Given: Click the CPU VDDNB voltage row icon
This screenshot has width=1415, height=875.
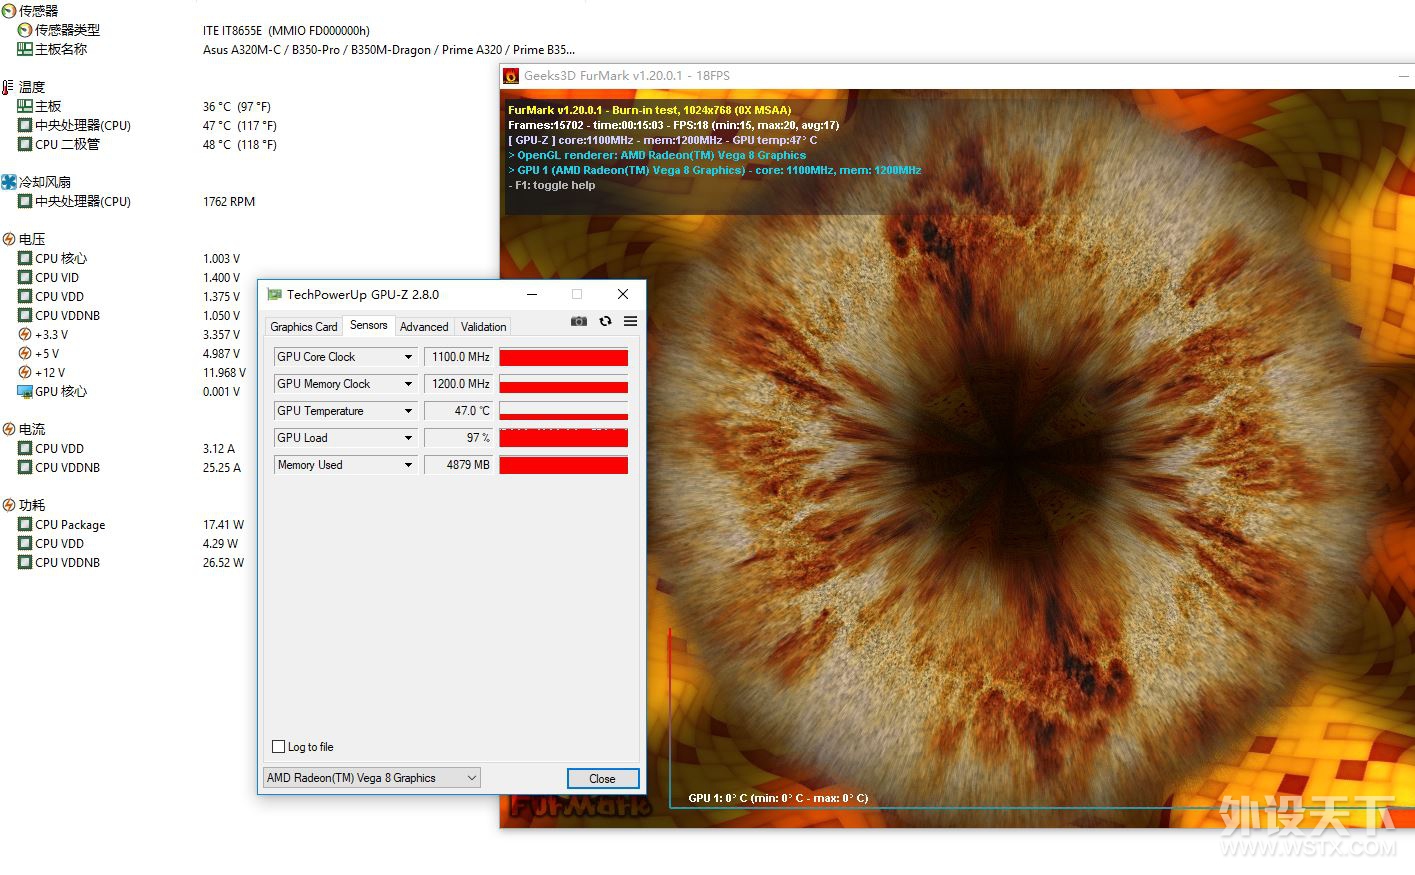Looking at the screenshot, I should click(x=25, y=315).
